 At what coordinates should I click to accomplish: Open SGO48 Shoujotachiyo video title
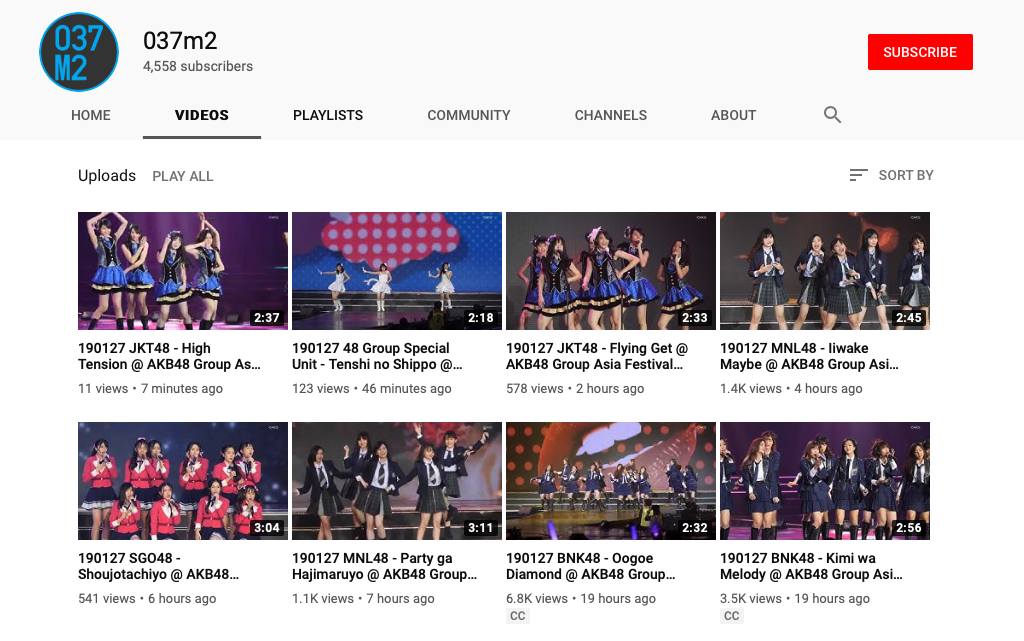tap(158, 567)
